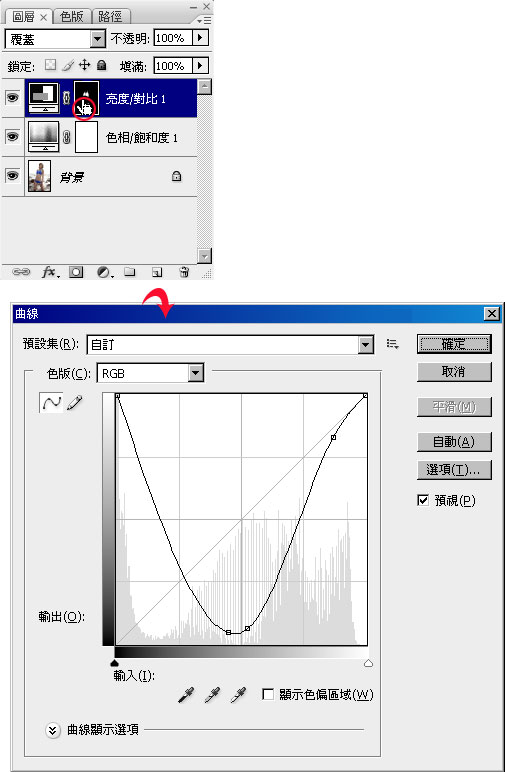Select the curve point edit tool

point(51,403)
